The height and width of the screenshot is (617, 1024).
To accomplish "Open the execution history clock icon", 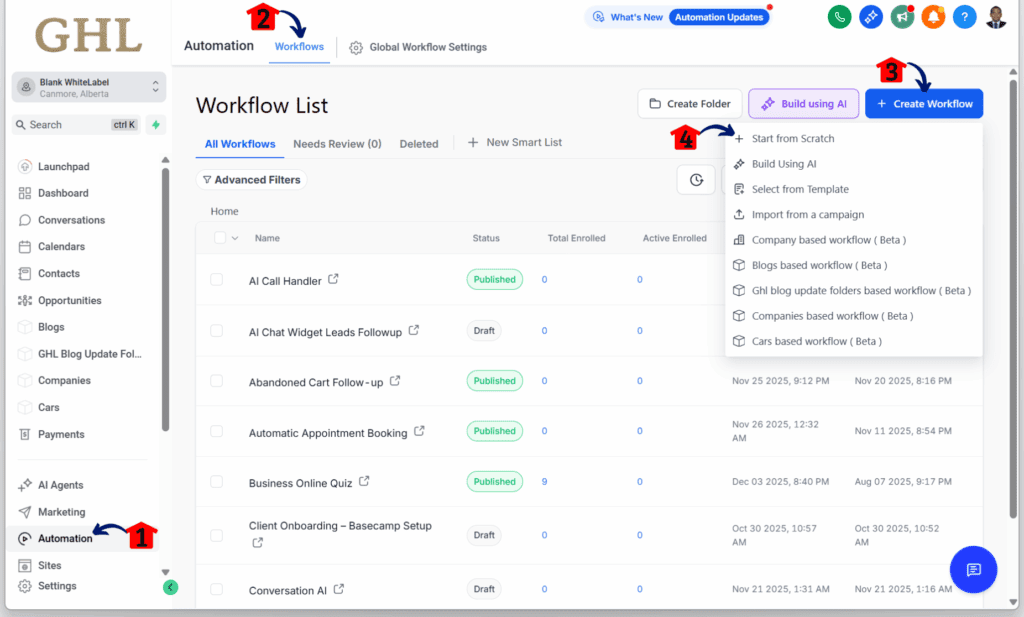I will (x=696, y=180).
